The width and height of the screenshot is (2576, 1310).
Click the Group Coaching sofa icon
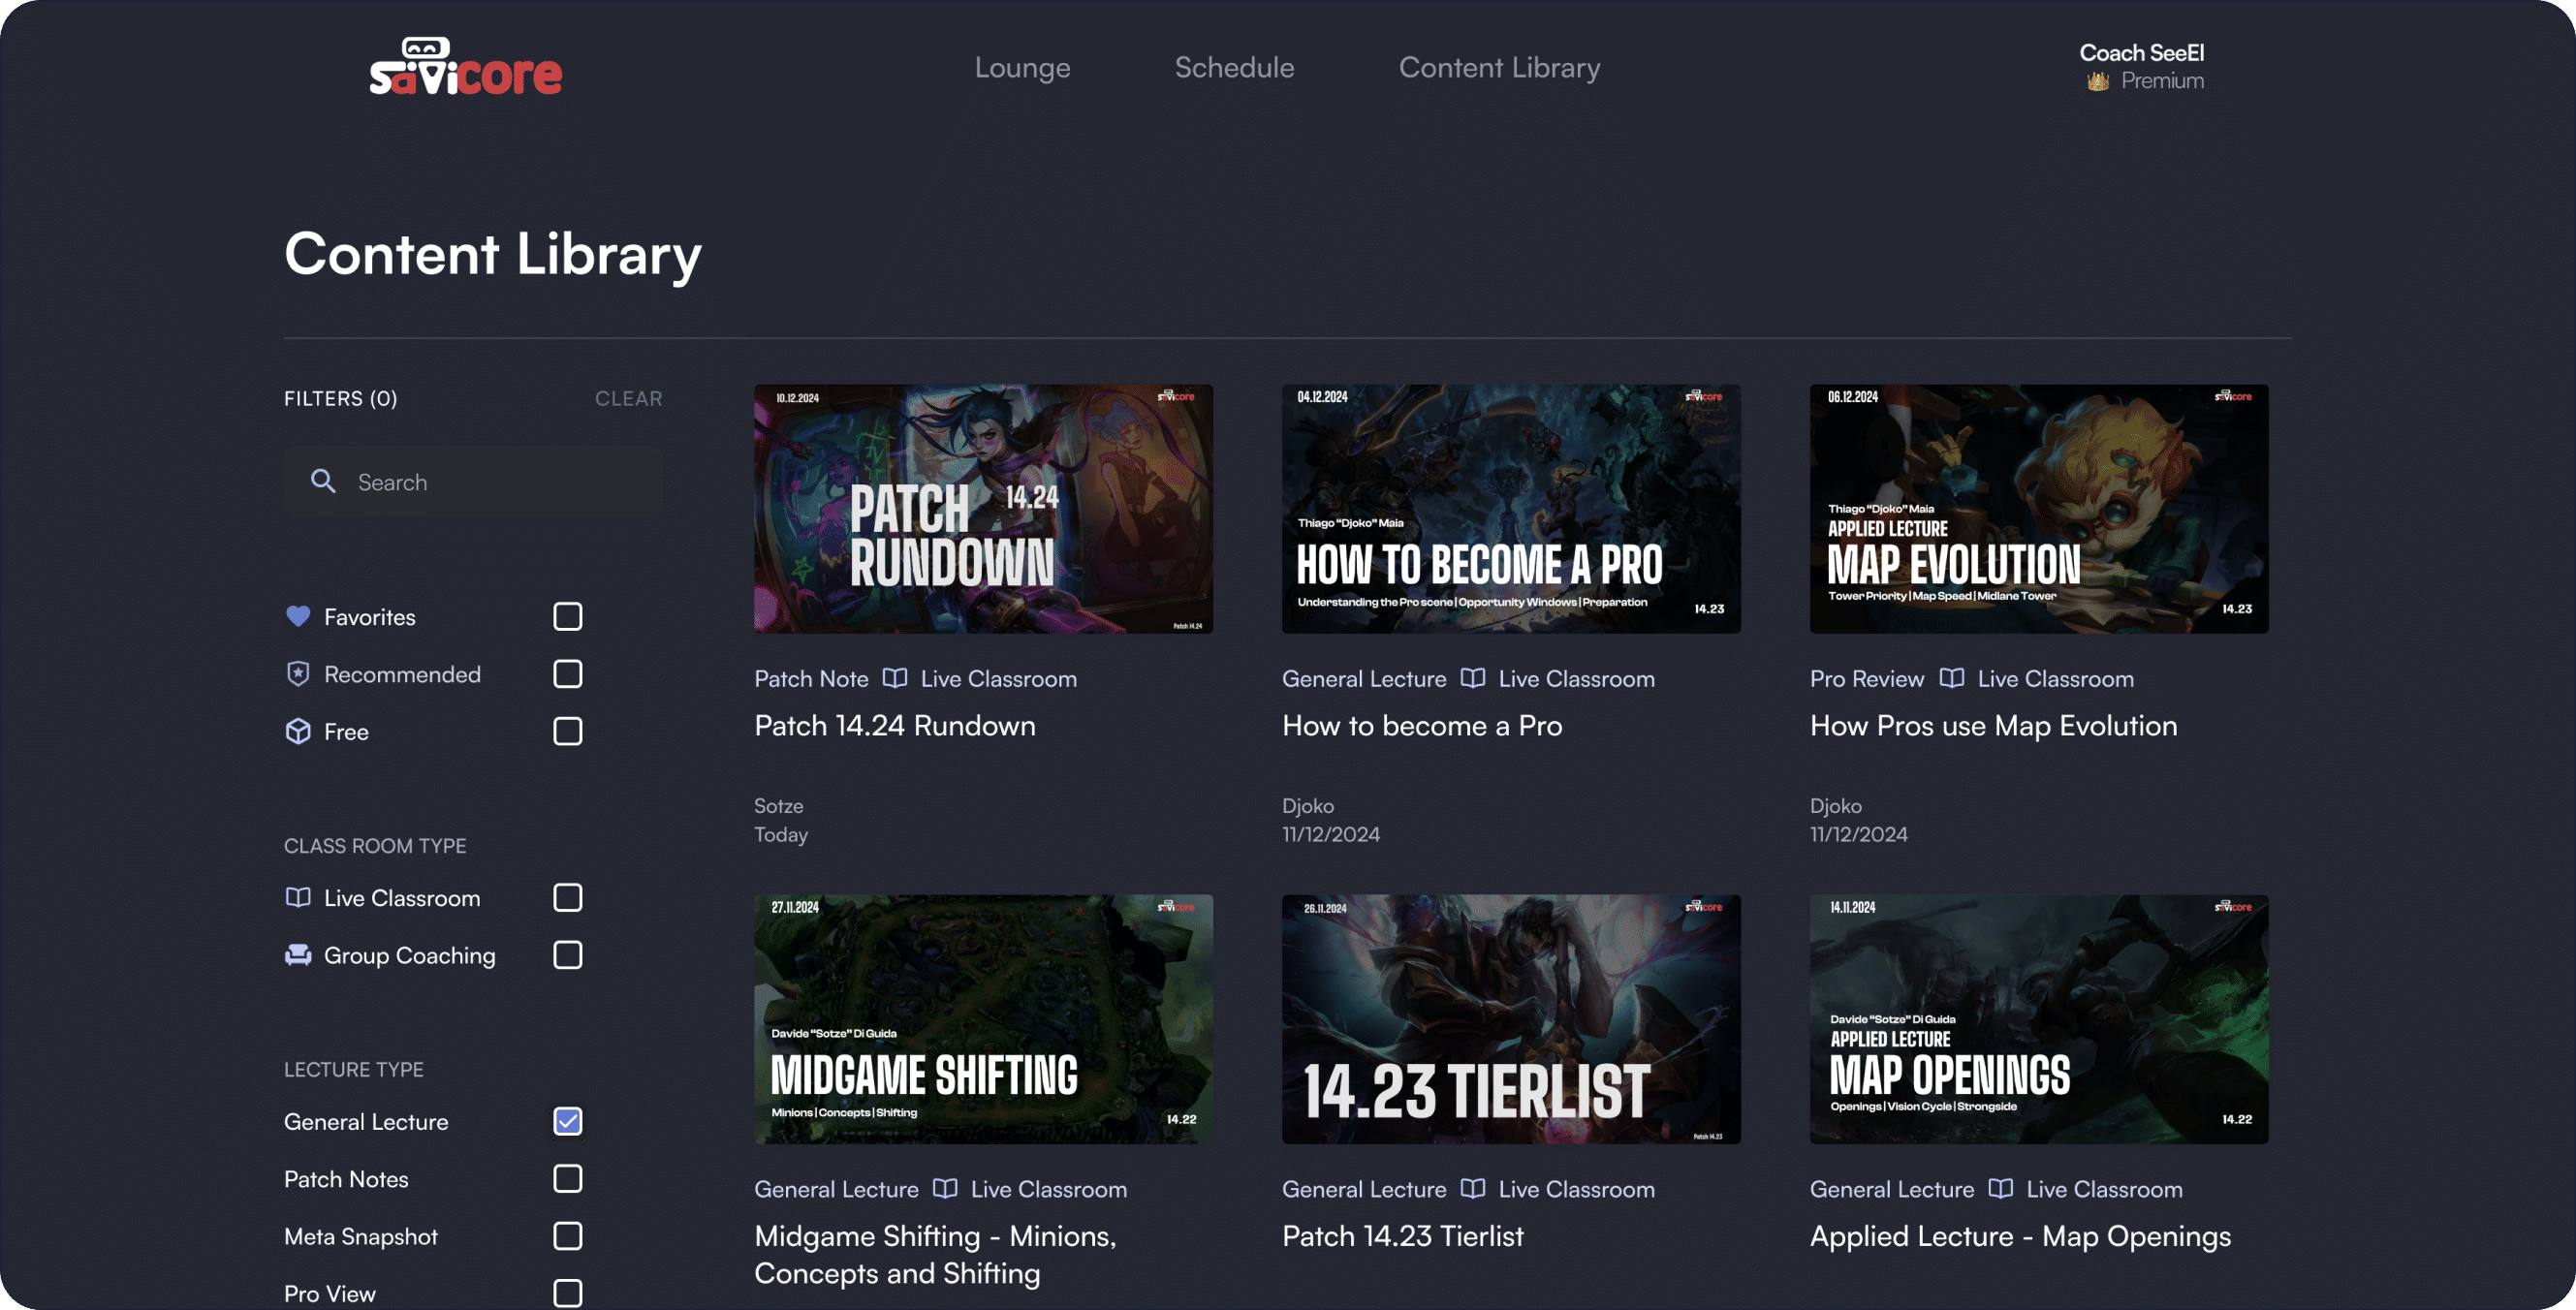click(298, 954)
